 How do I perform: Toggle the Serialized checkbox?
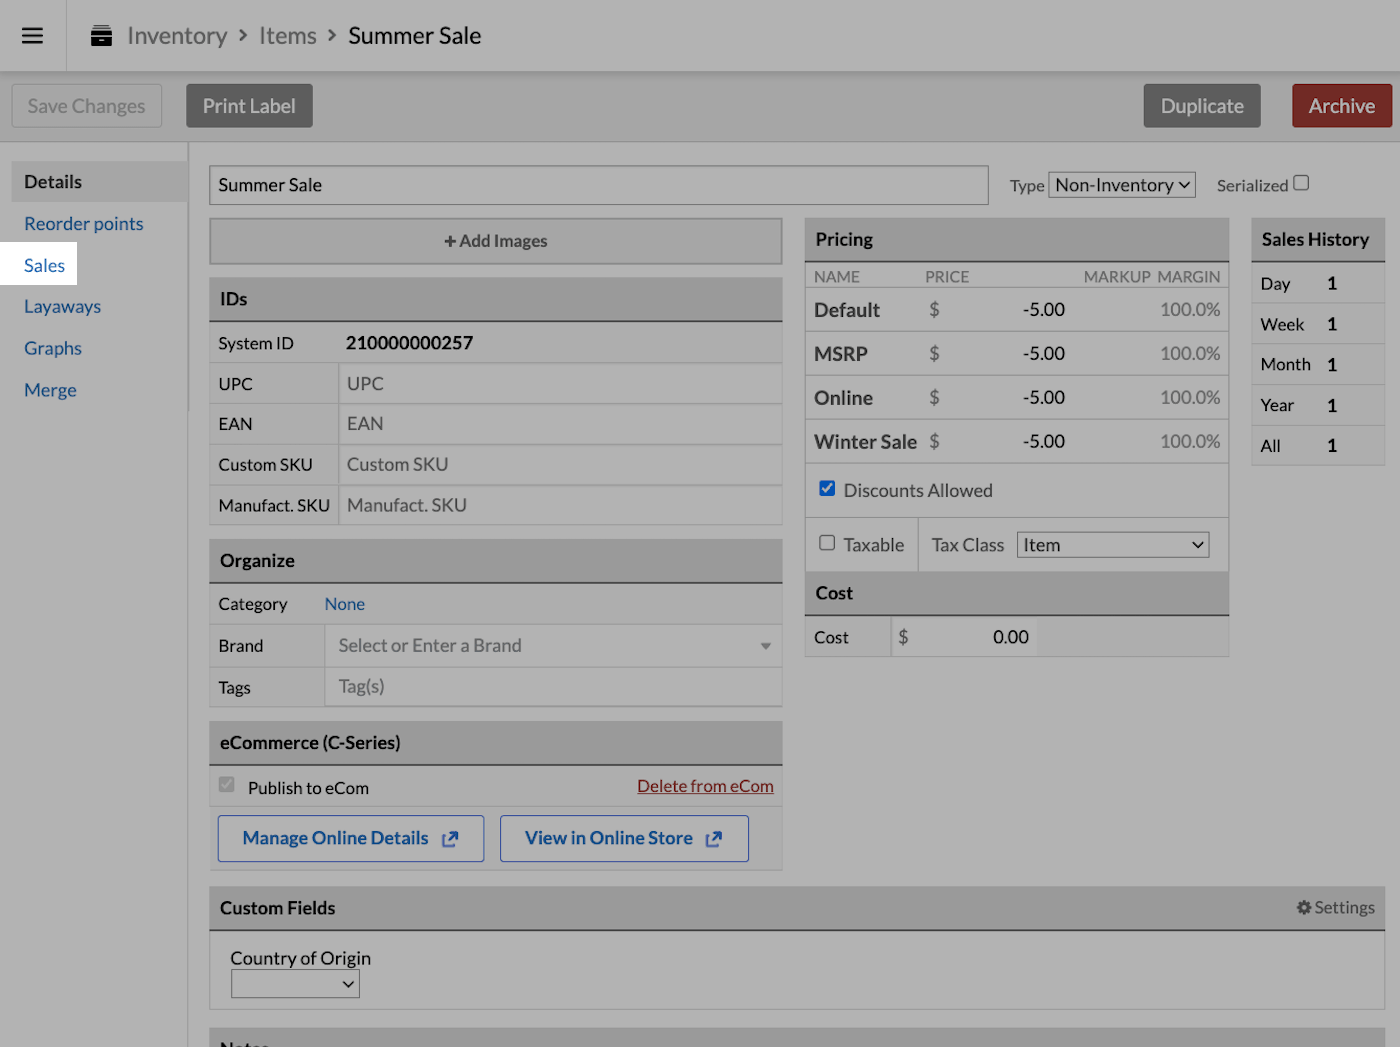1301,183
